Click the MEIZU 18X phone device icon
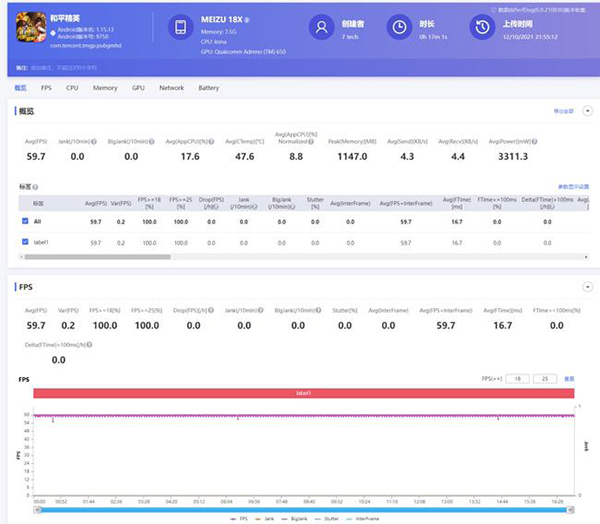Screen dimensions: 600x524 [x=180, y=28]
